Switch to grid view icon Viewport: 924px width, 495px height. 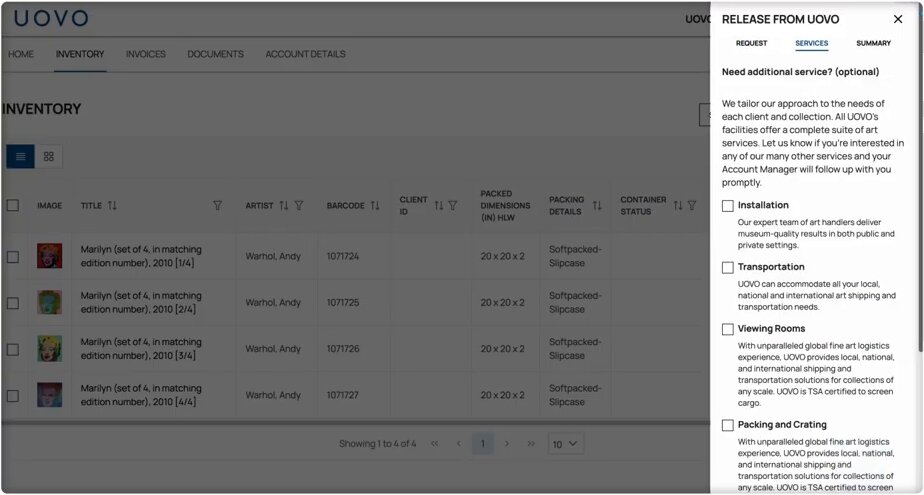pyautogui.click(x=49, y=156)
